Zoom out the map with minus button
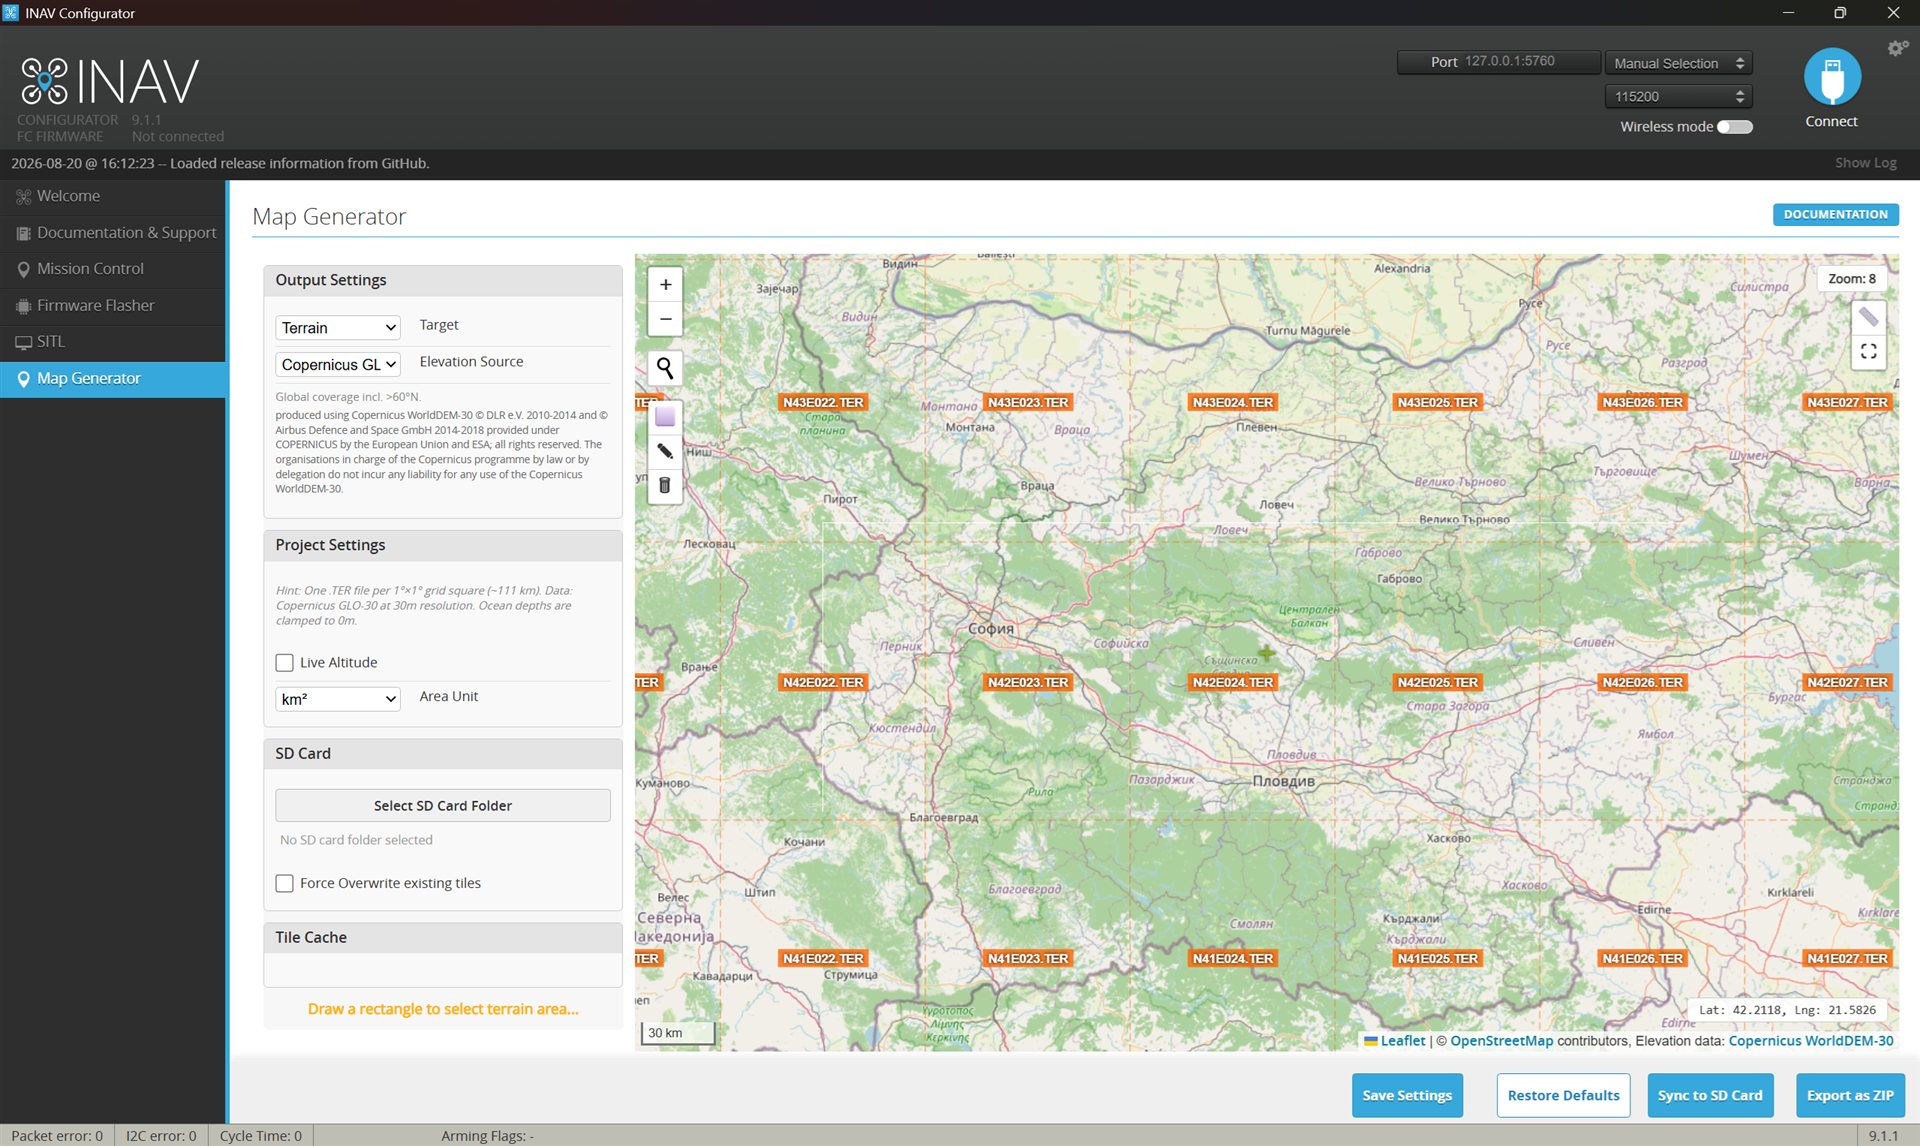 pyautogui.click(x=665, y=320)
